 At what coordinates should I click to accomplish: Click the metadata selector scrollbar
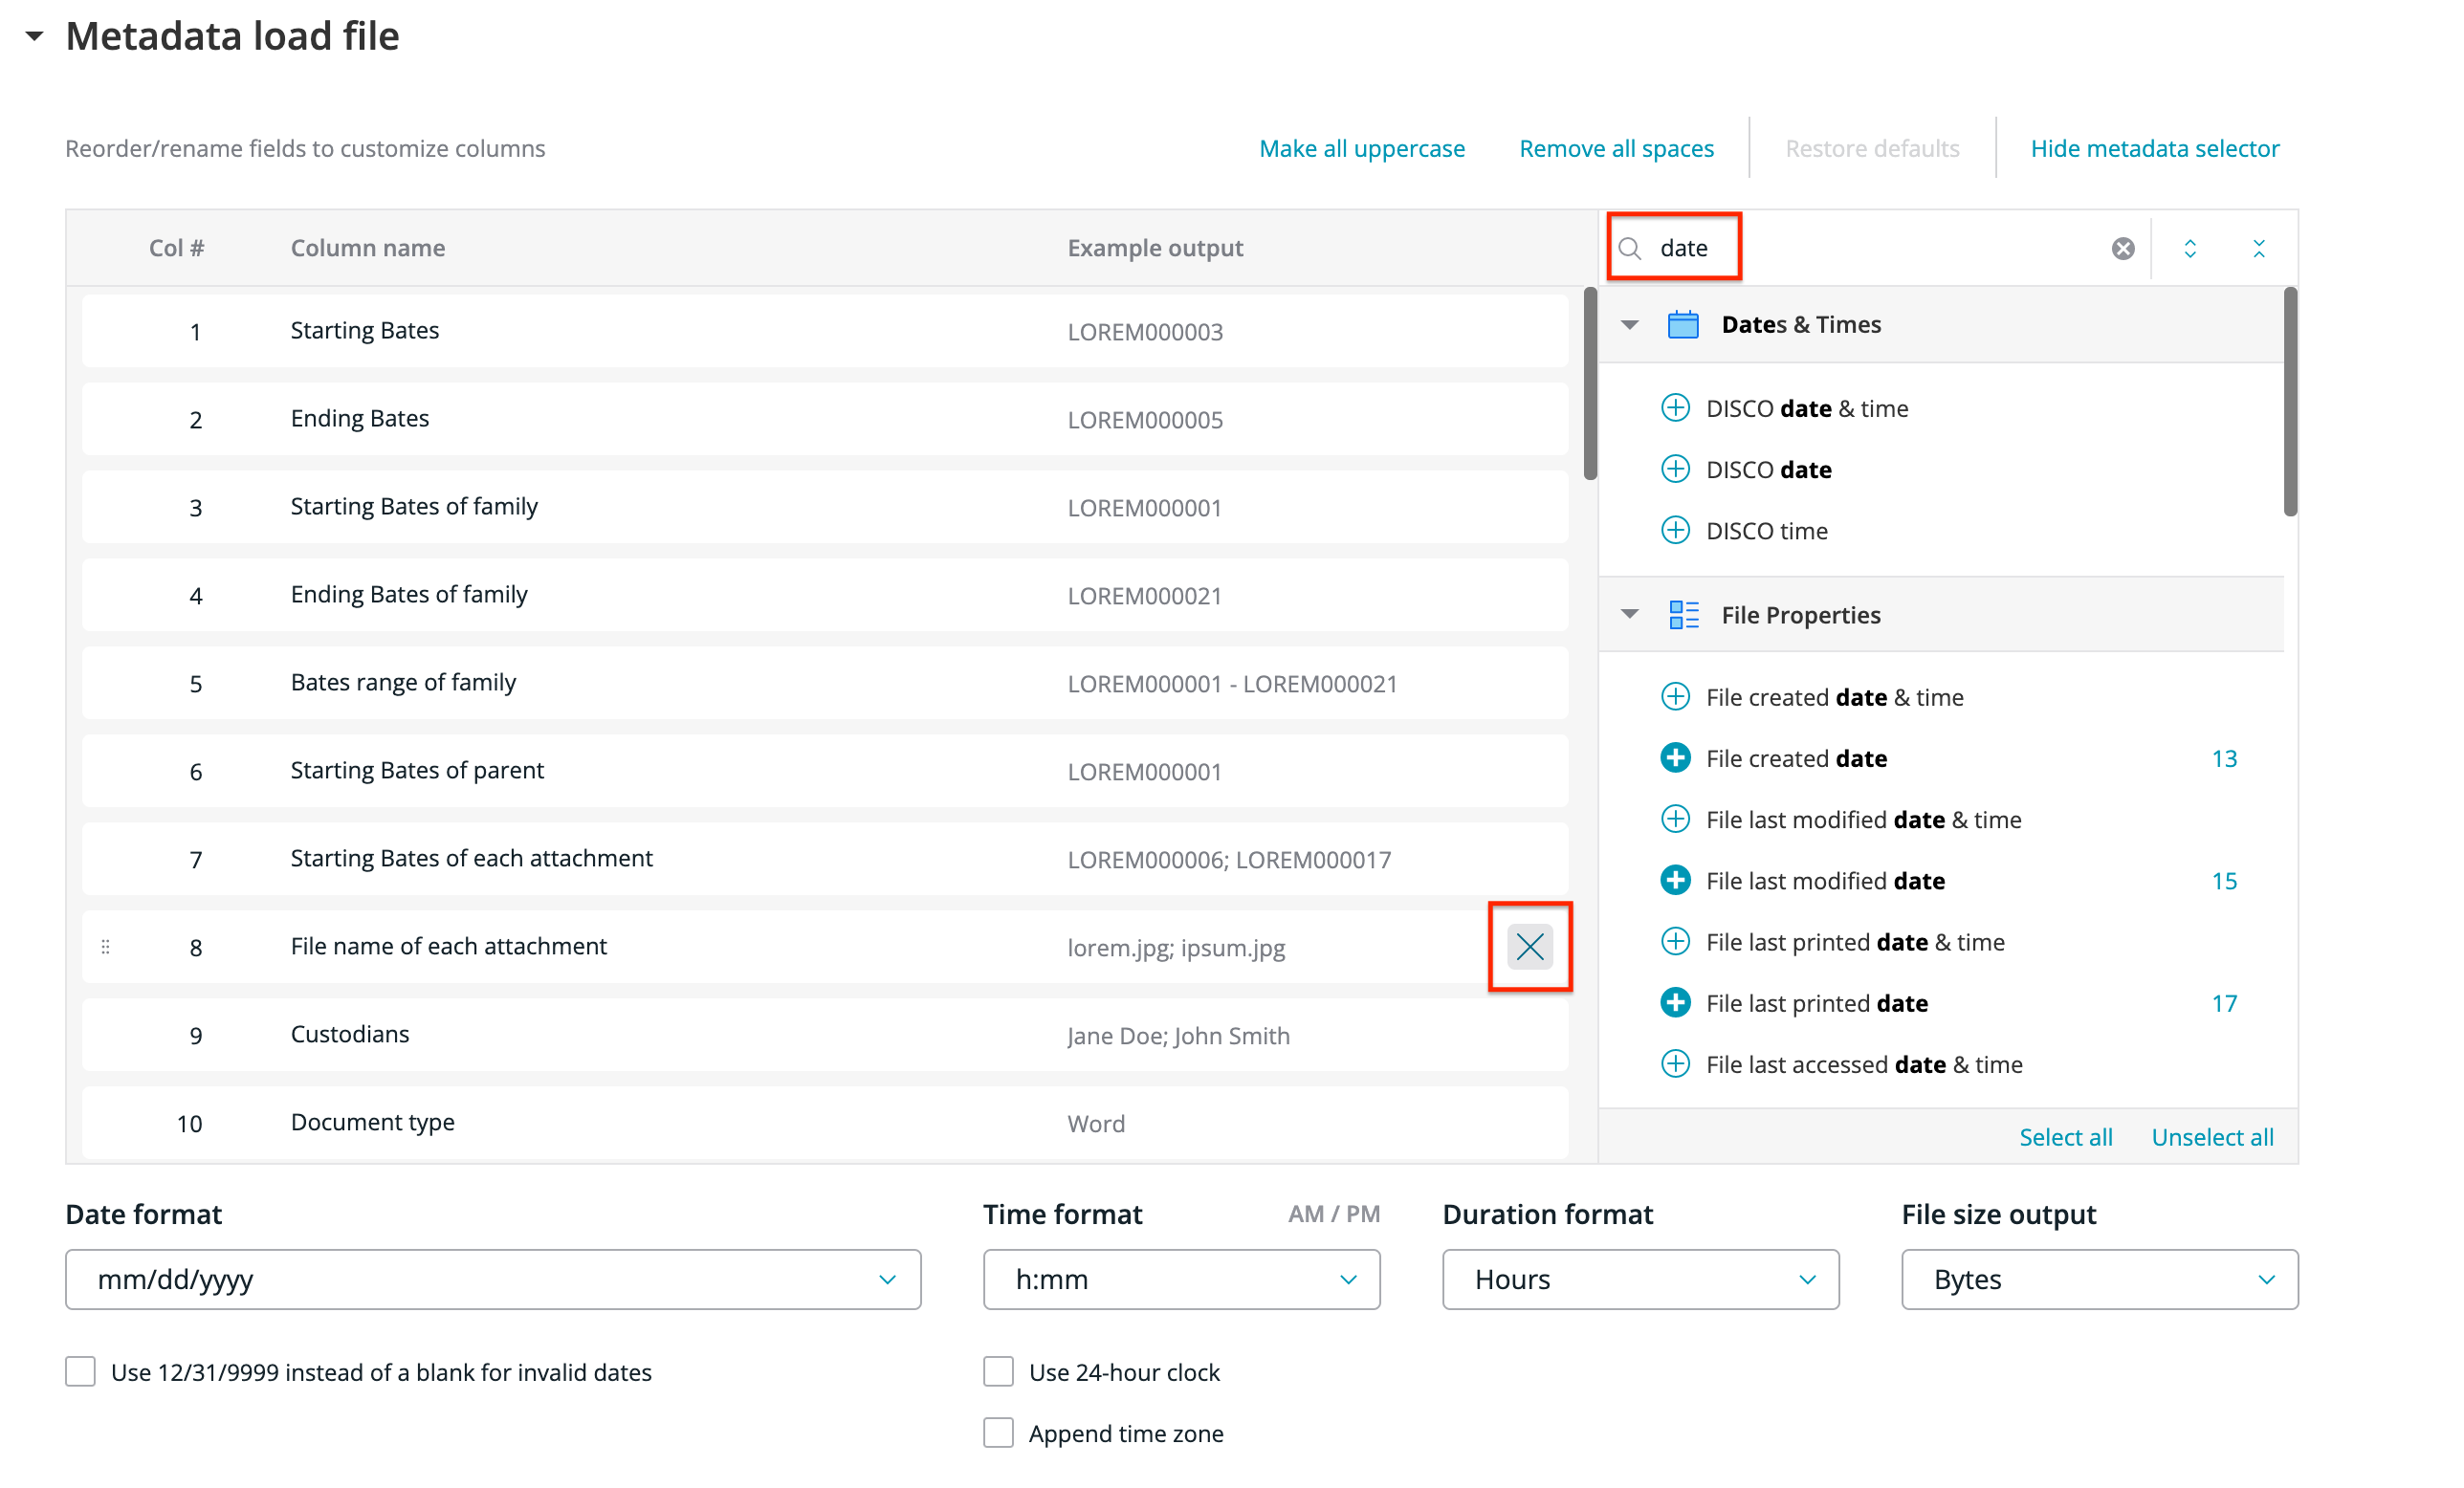(x=2290, y=402)
